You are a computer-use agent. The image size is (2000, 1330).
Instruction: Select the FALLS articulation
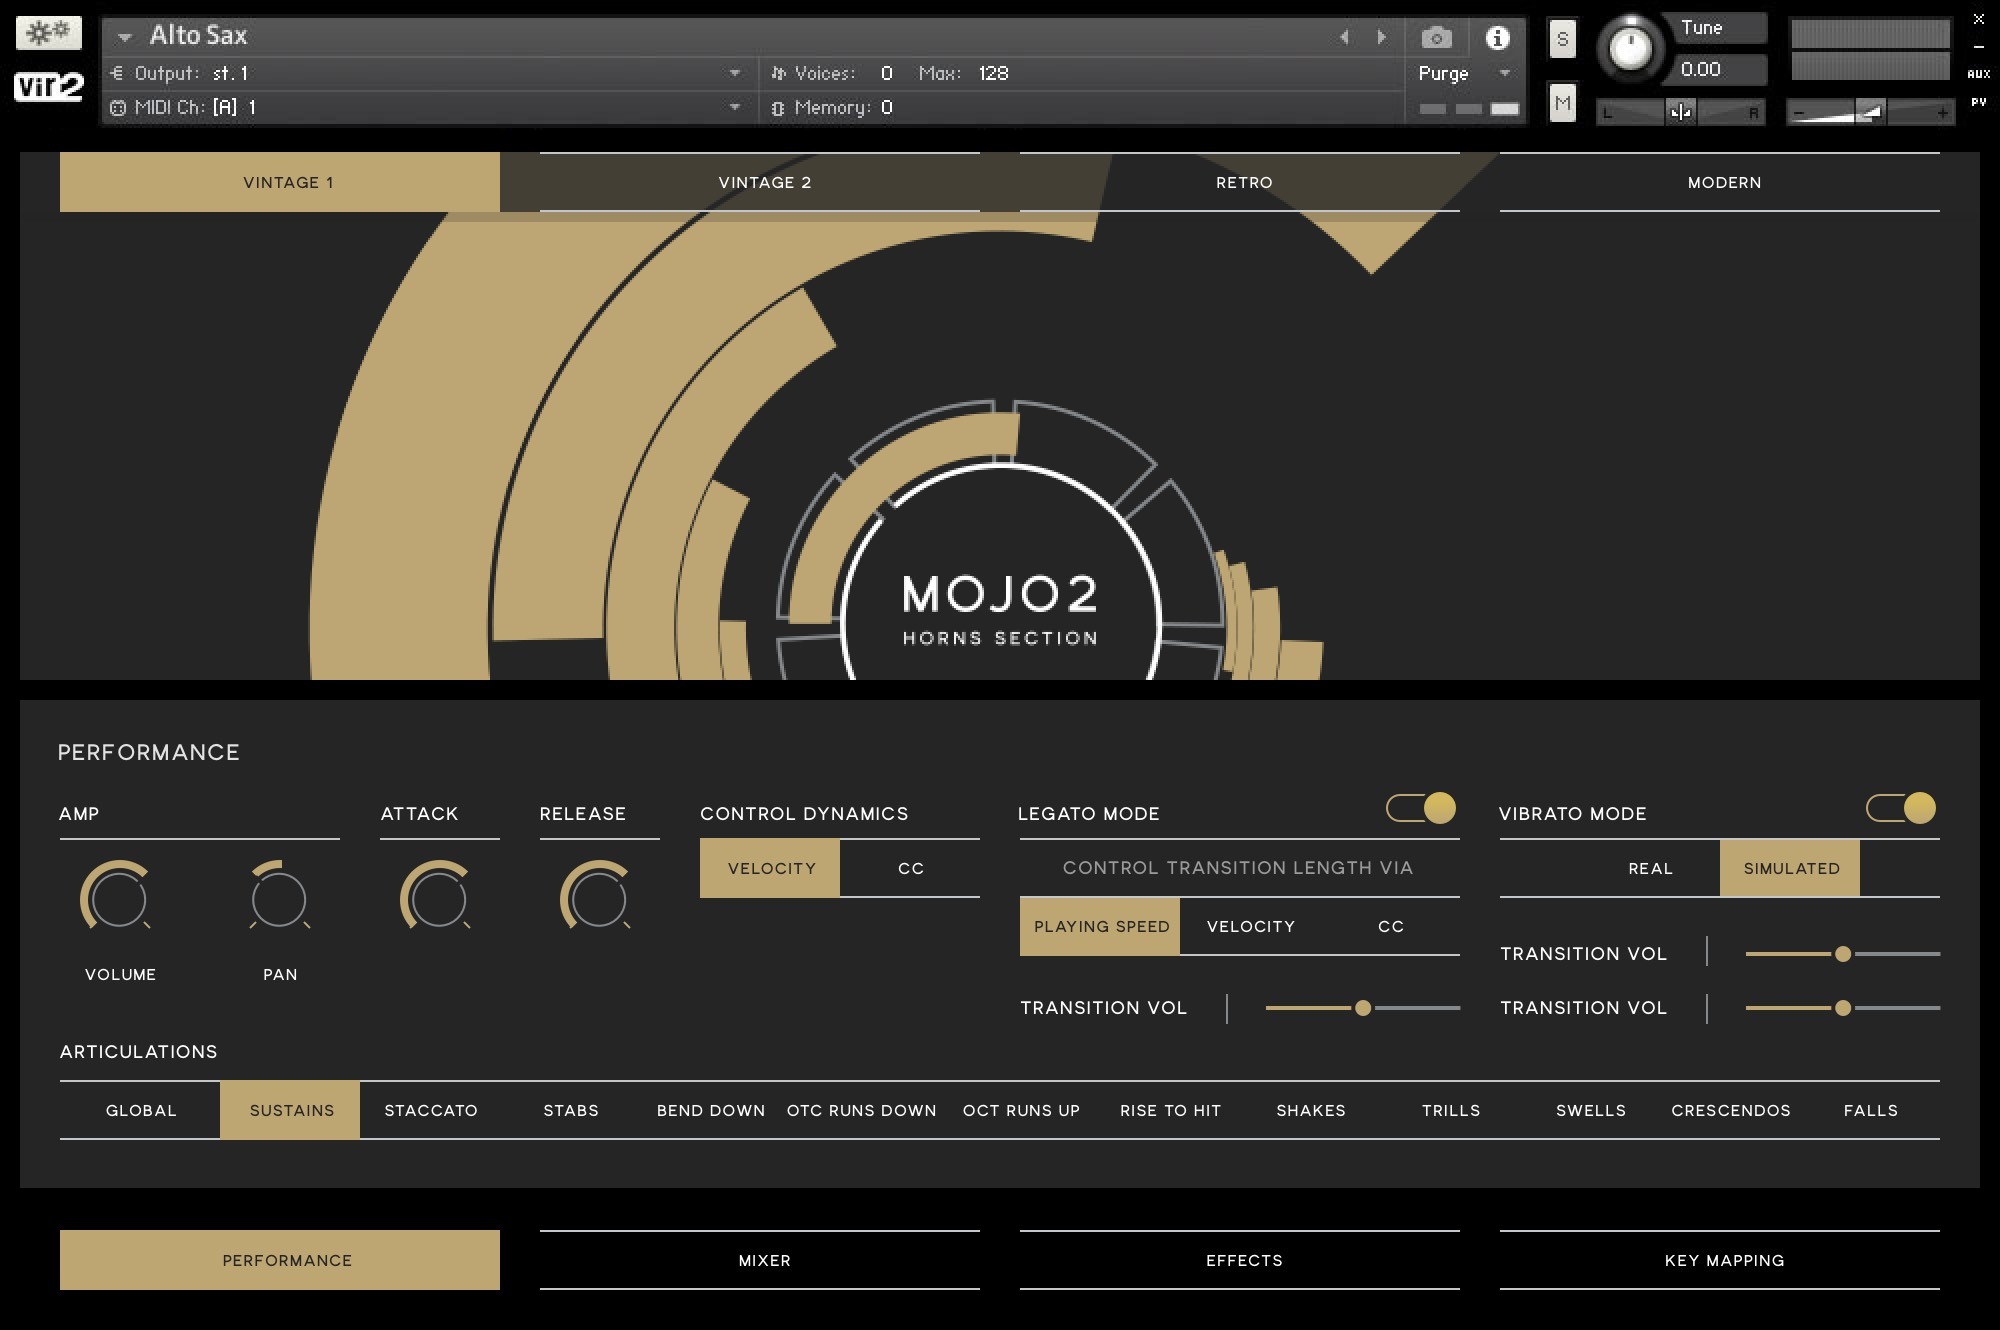click(x=1871, y=1110)
